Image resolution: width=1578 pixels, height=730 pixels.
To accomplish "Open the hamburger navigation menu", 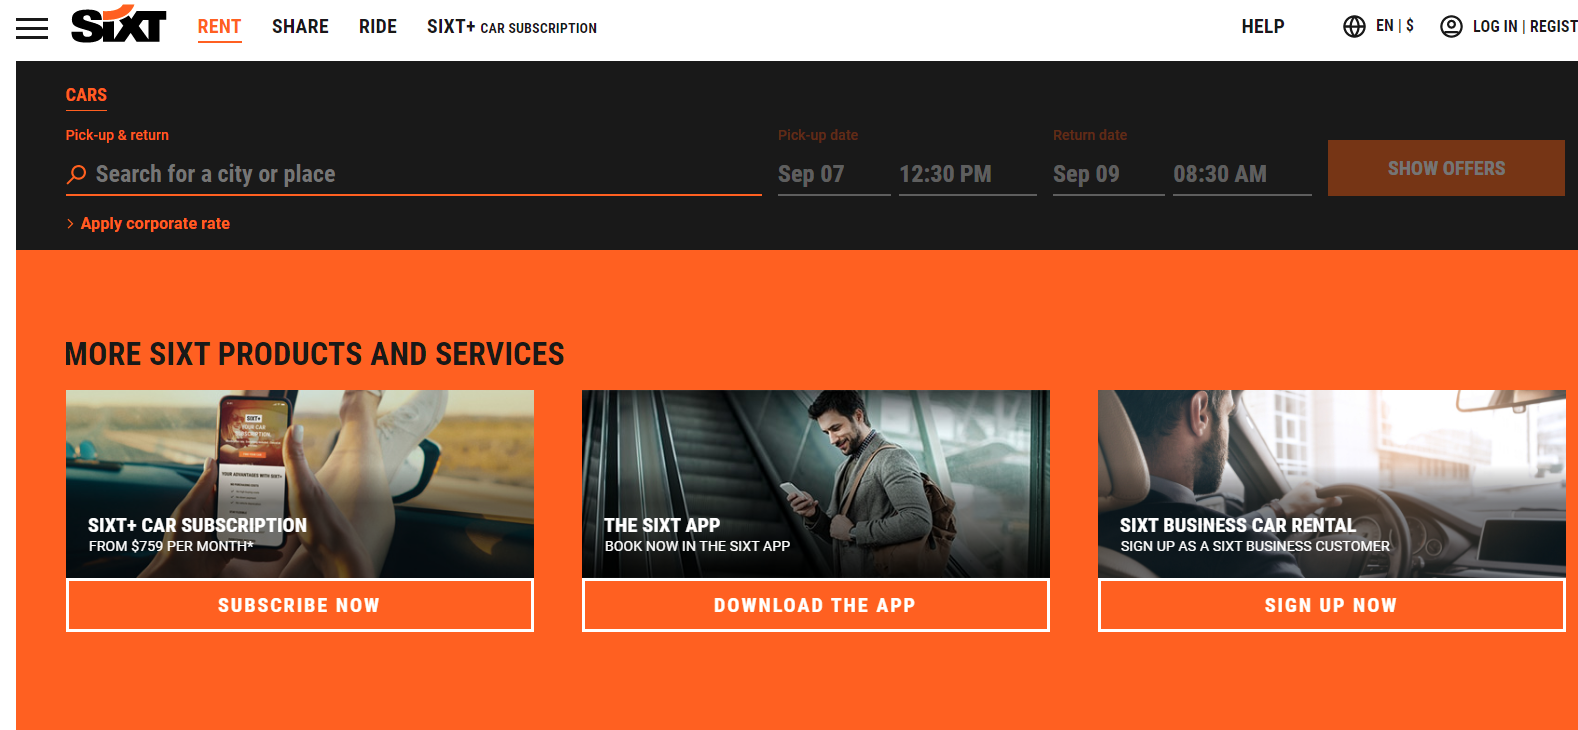I will tap(32, 28).
